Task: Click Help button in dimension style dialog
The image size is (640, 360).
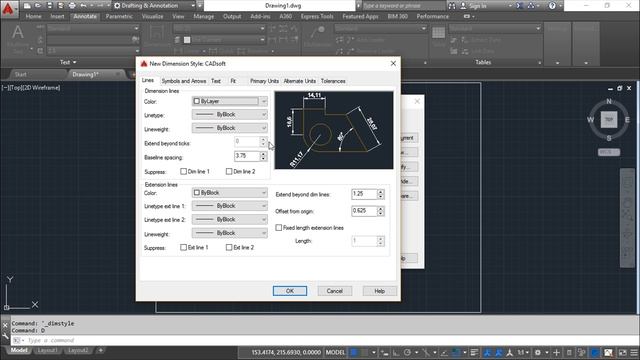Action: (x=380, y=291)
